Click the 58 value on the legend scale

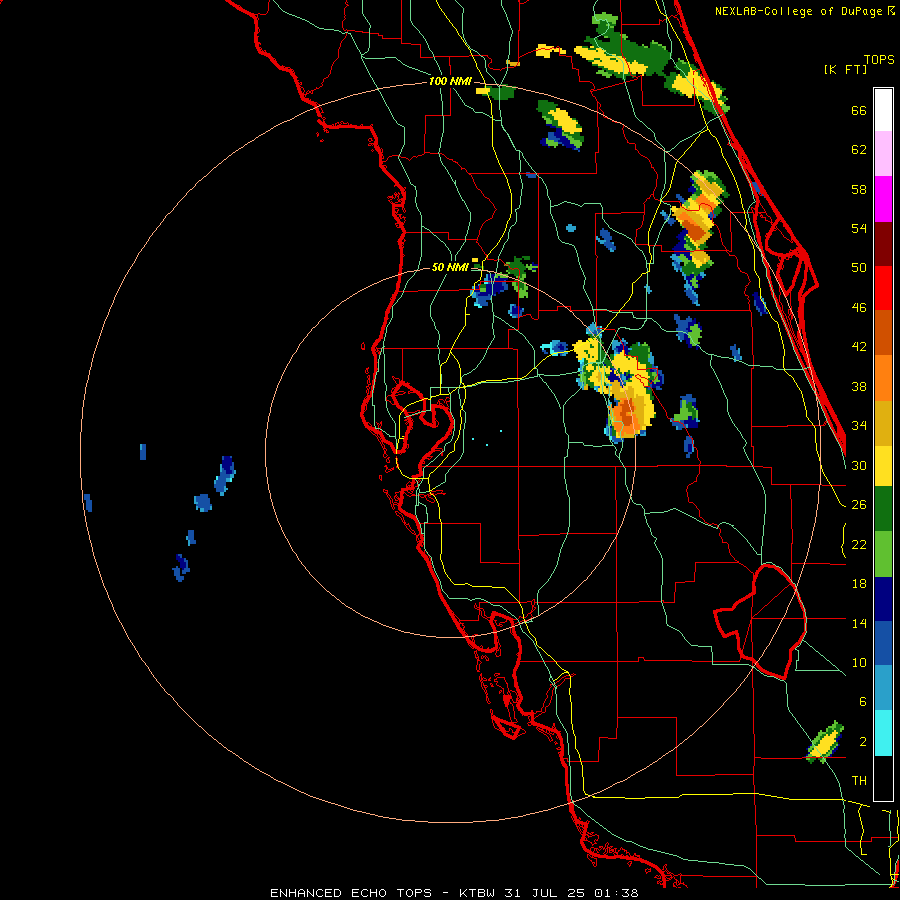(859, 189)
